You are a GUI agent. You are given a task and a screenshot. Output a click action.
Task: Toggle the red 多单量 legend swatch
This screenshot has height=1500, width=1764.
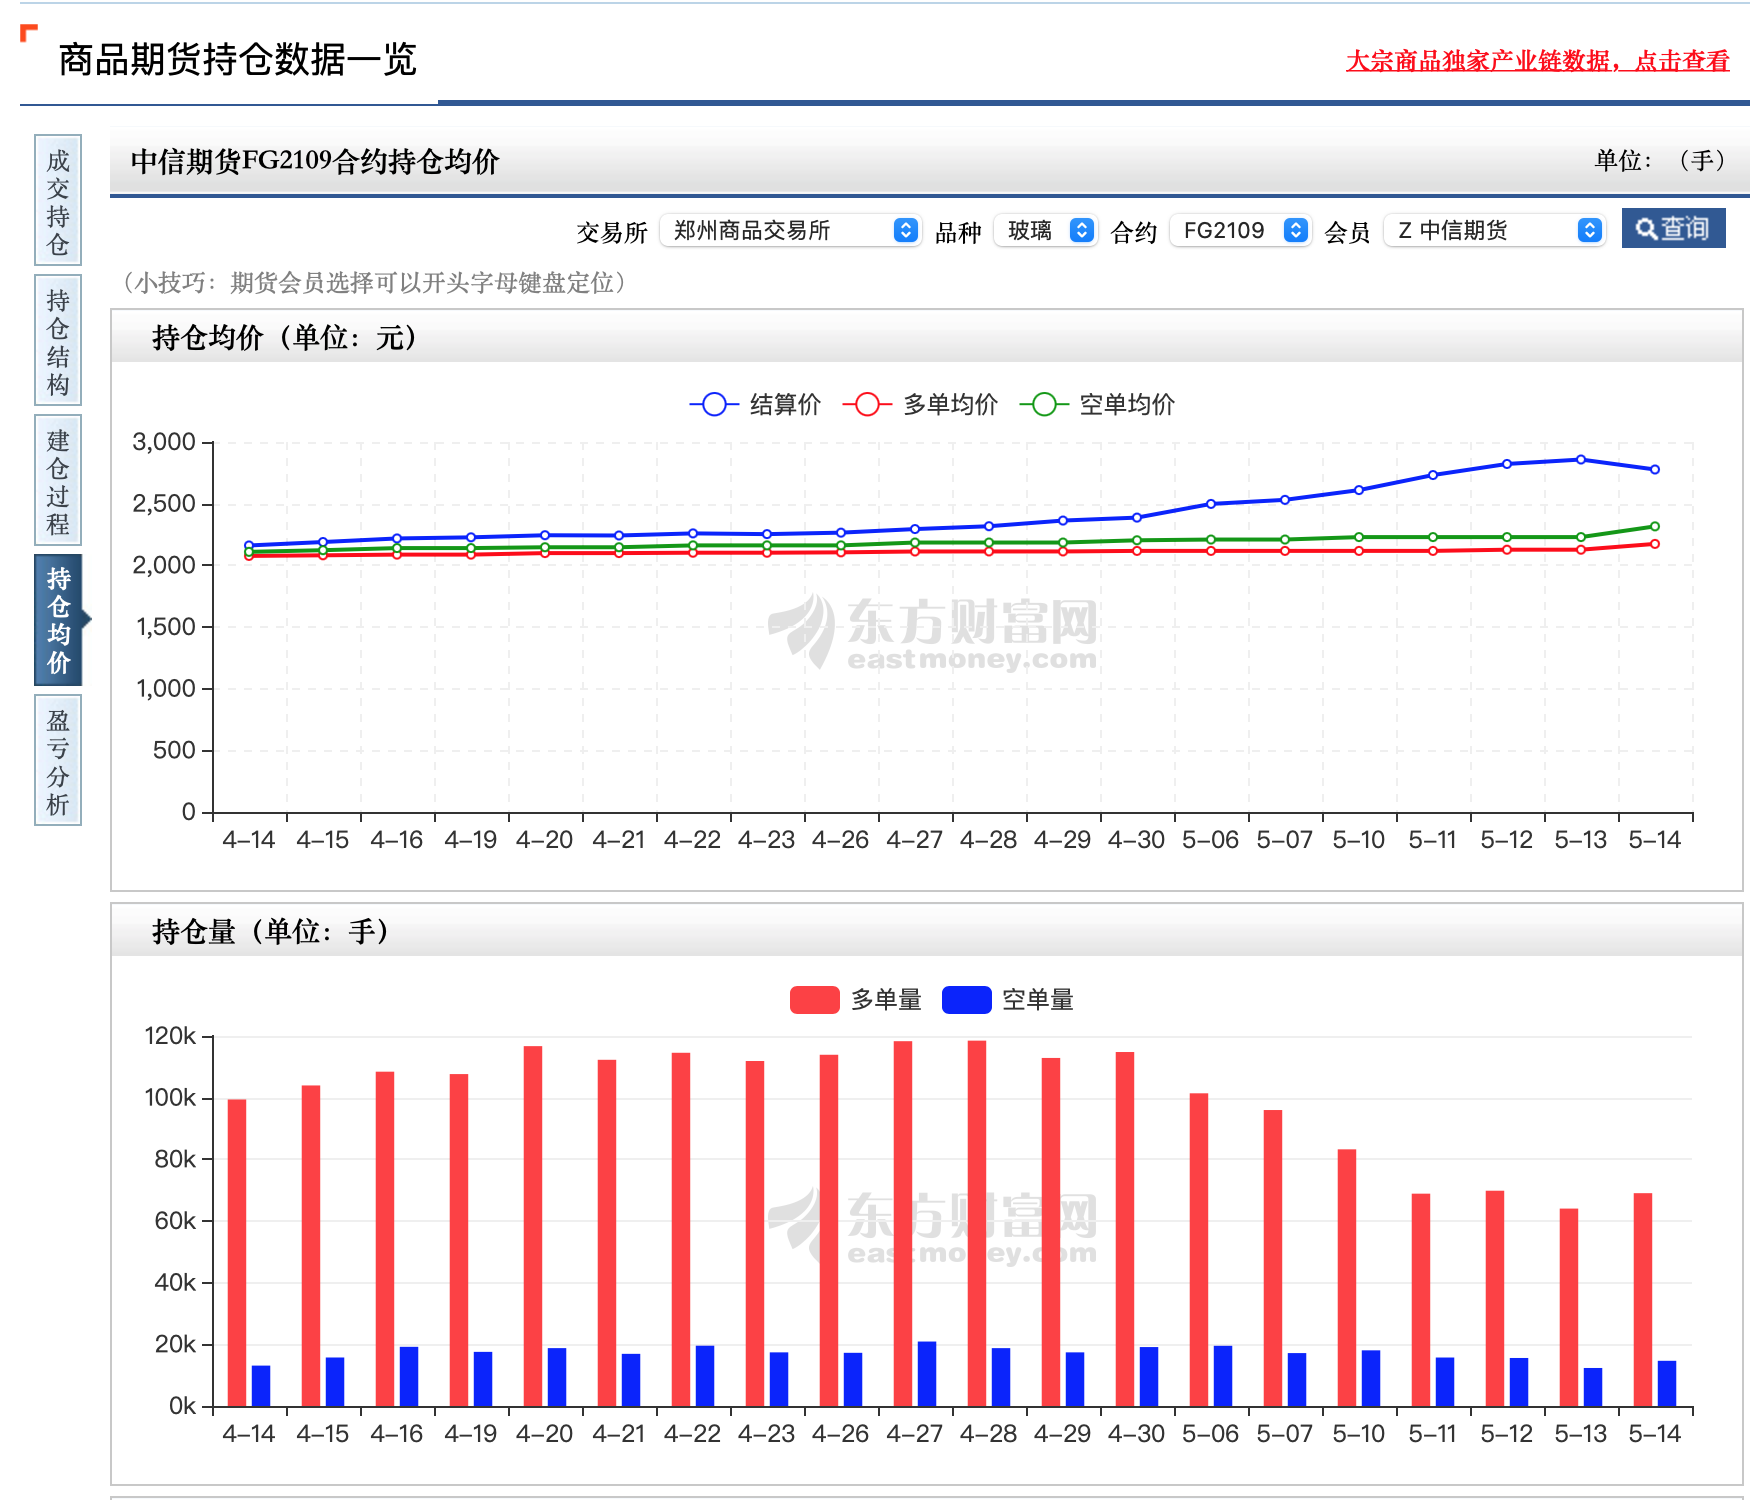pyautogui.click(x=814, y=1000)
